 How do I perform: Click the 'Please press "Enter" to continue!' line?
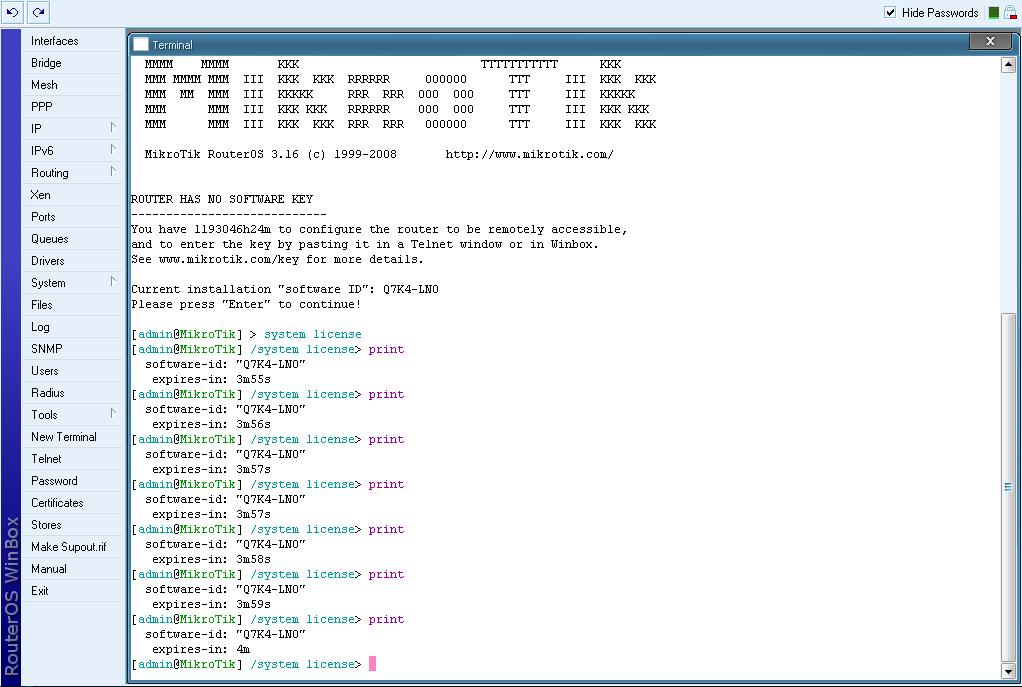click(x=246, y=304)
